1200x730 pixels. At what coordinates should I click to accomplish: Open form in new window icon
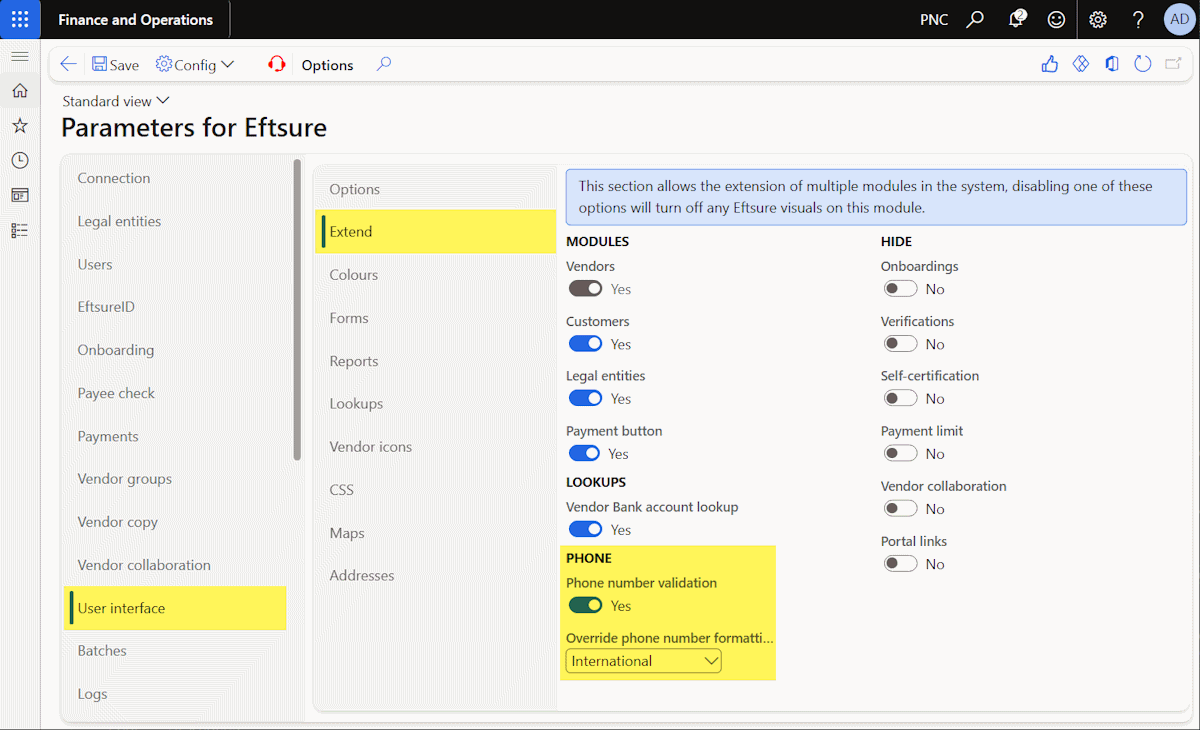pos(1173,64)
